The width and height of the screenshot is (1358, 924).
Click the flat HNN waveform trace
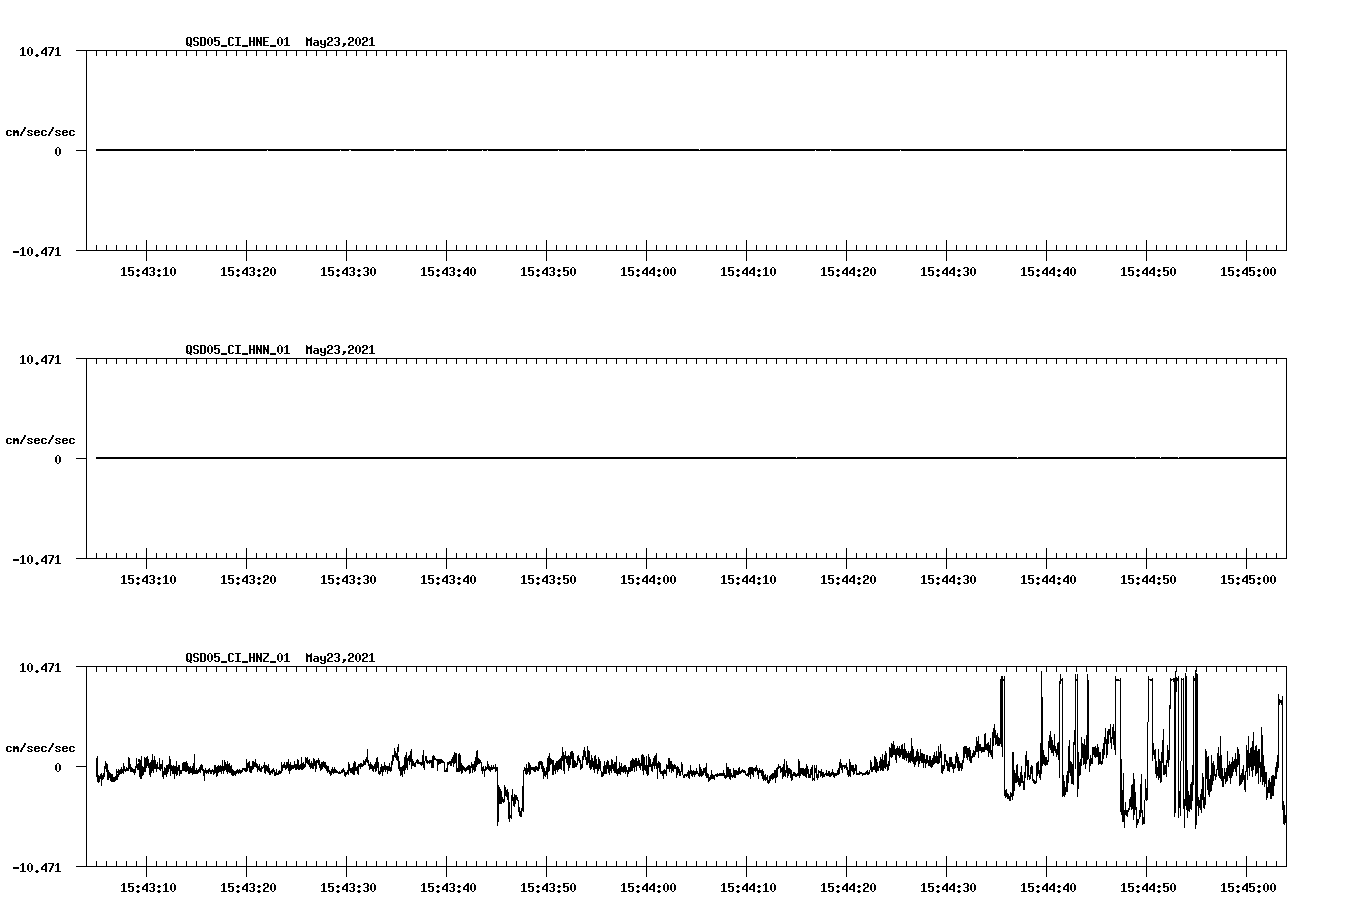(600, 458)
